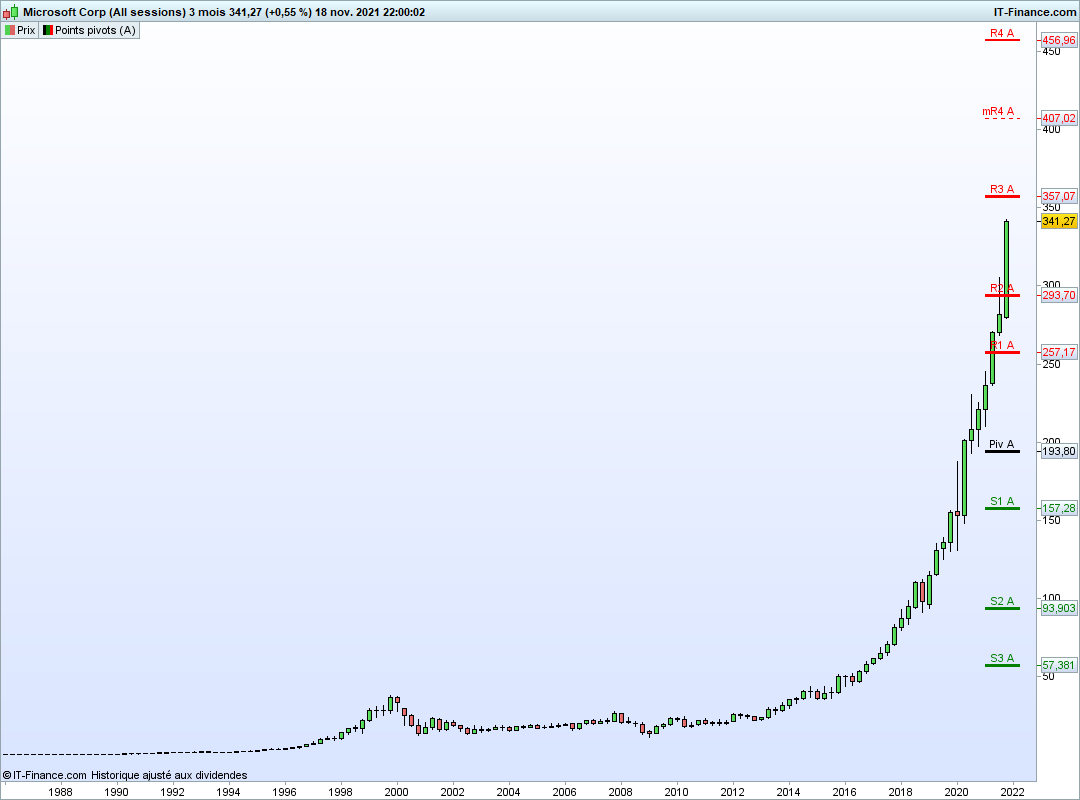Click the 407,02 price tag on axis
Image resolution: width=1080 pixels, height=800 pixels.
tap(1059, 118)
